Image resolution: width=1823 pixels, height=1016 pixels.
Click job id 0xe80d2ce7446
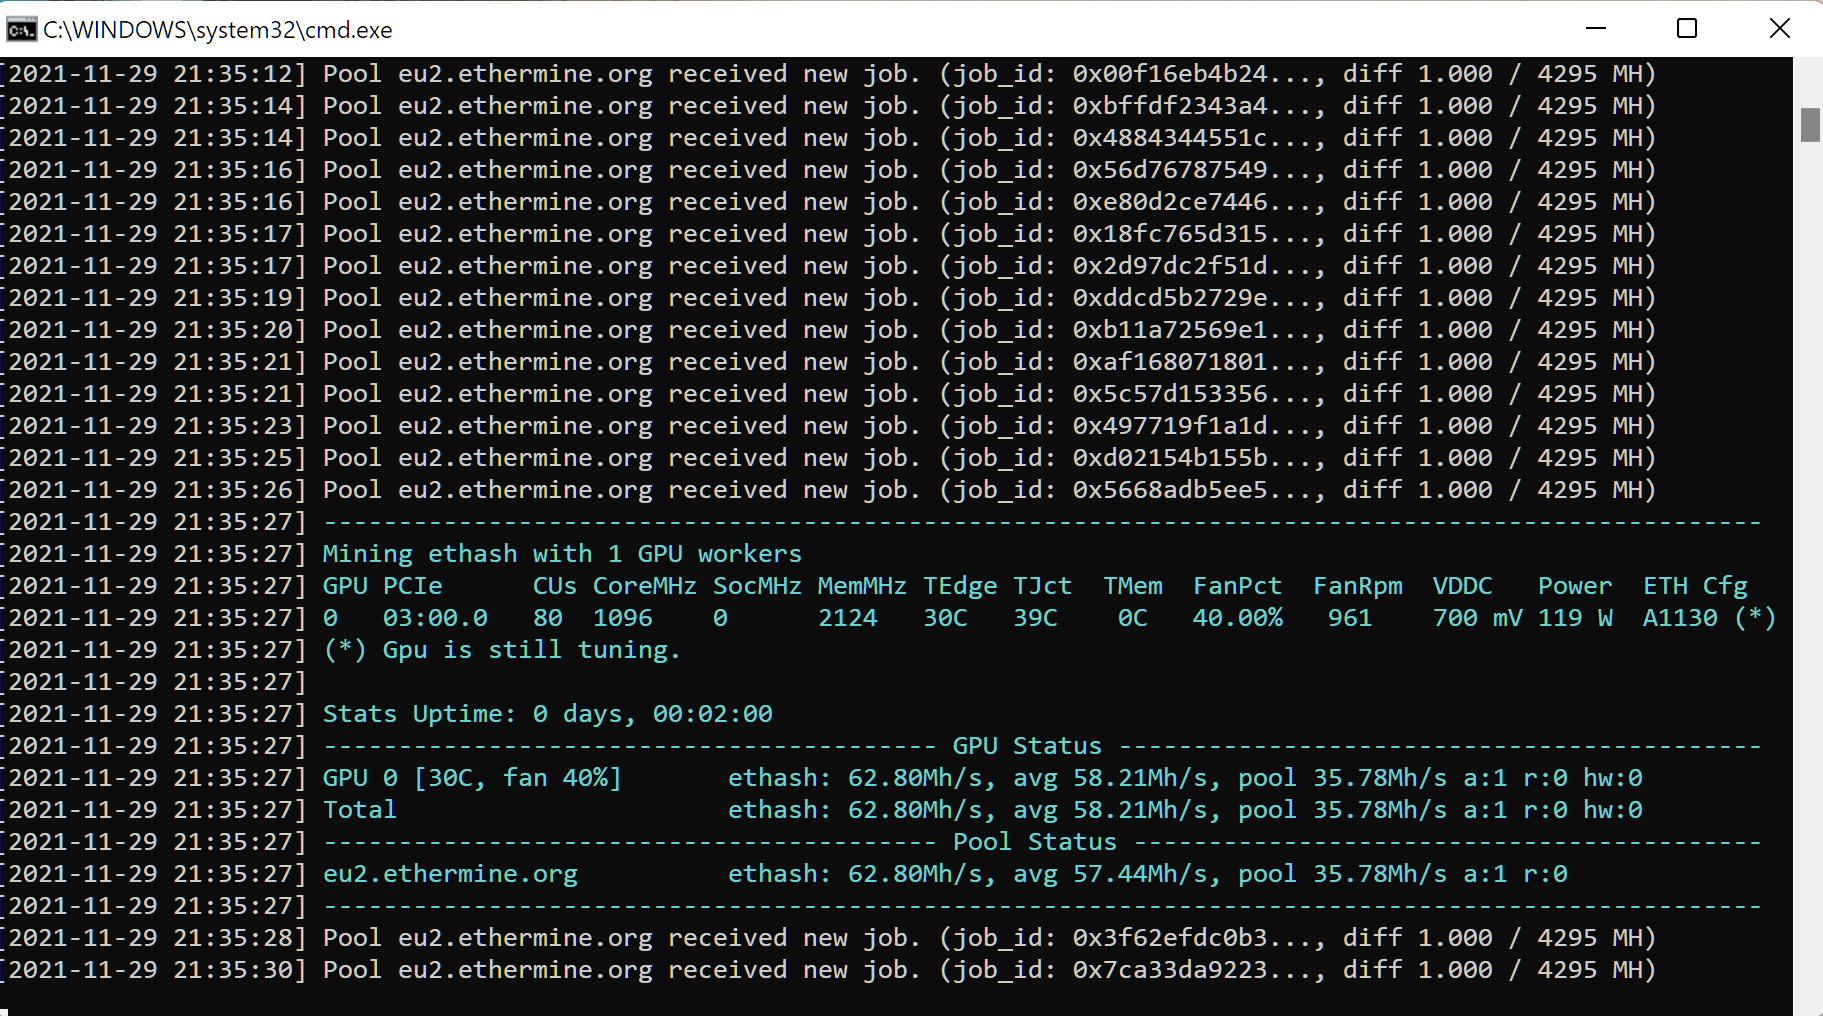[x=1170, y=202]
